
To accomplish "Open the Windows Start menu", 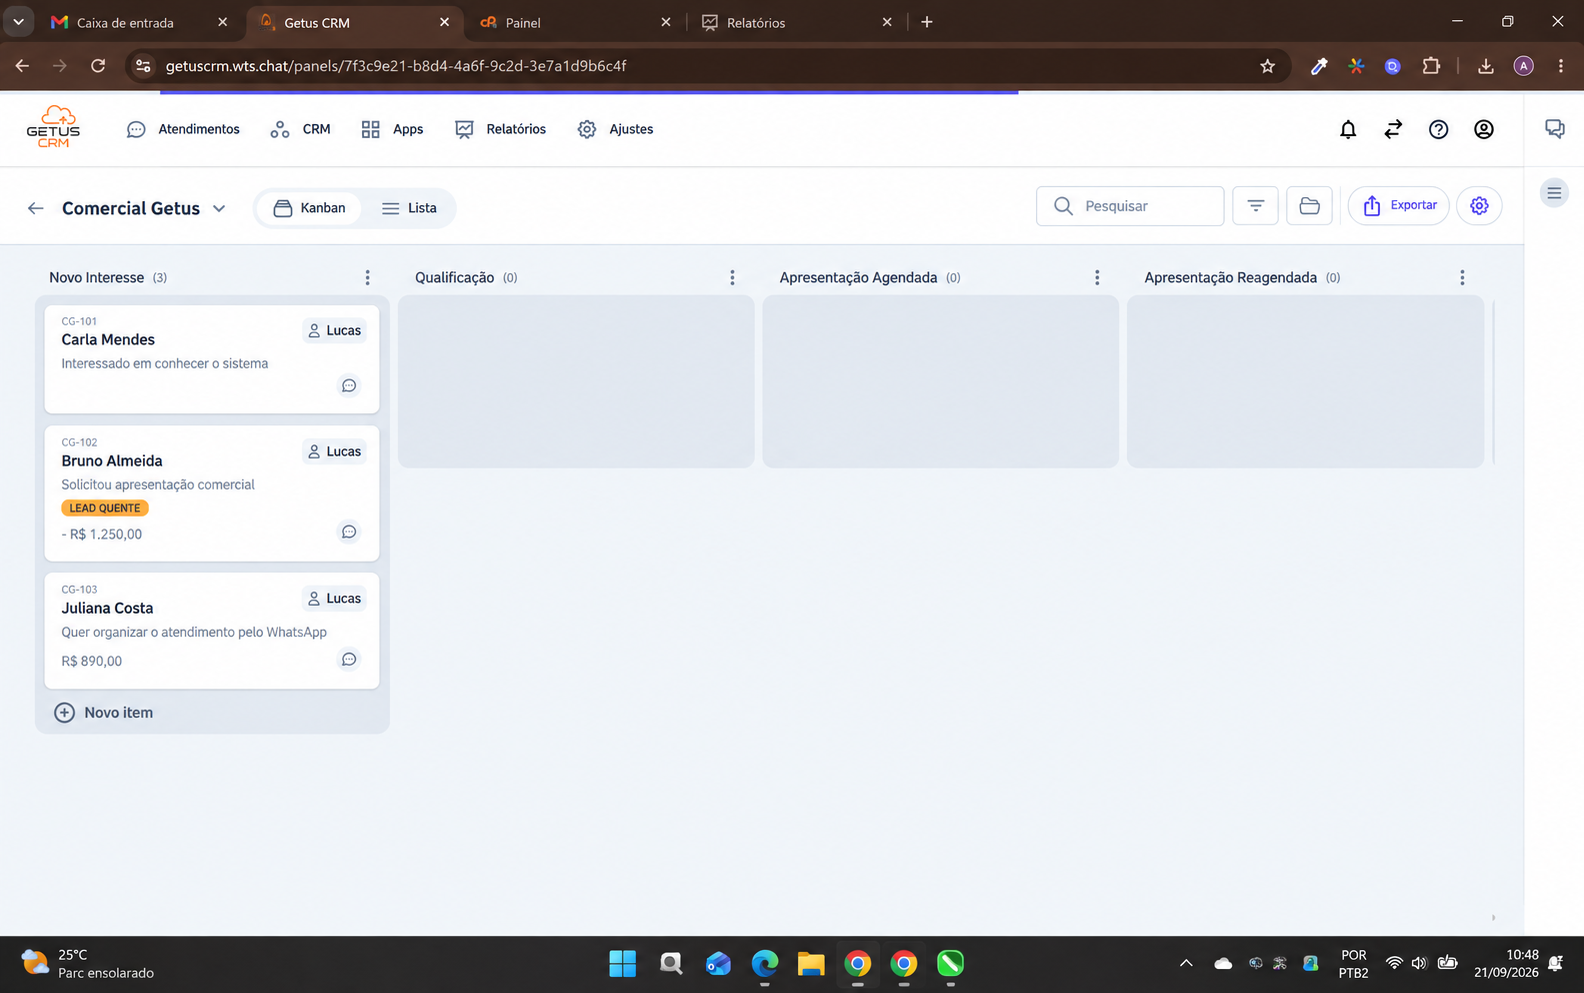I will click(x=622, y=964).
